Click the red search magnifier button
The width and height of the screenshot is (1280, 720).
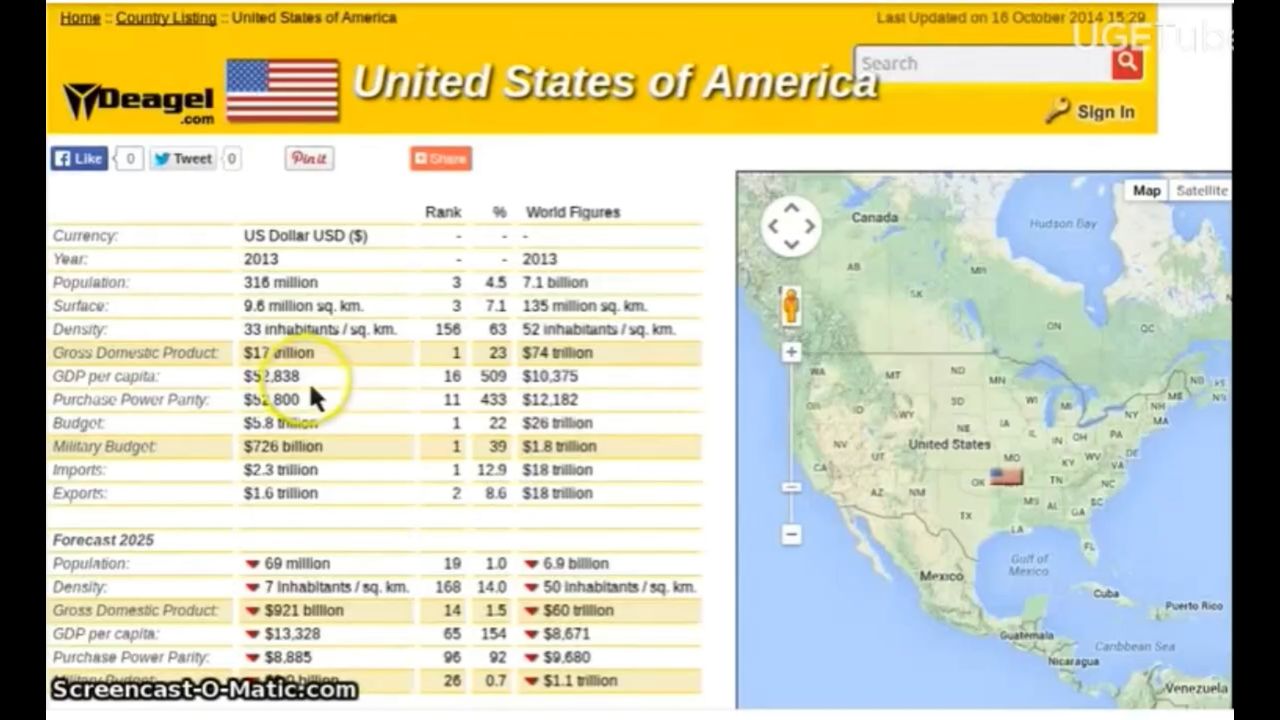(x=1127, y=63)
